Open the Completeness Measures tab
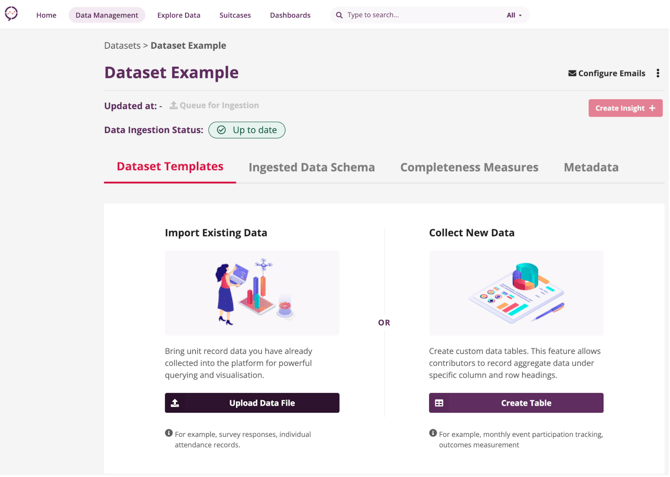Viewport: 670px width, 477px height. pos(469,167)
